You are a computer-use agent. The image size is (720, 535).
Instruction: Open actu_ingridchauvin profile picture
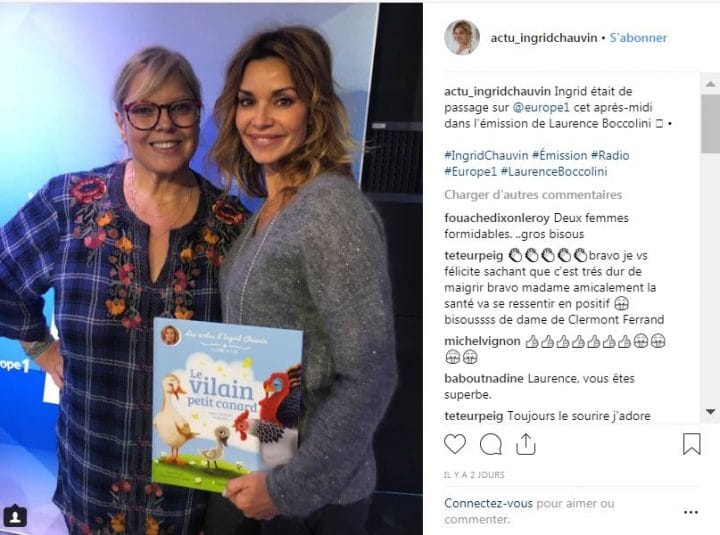462,37
